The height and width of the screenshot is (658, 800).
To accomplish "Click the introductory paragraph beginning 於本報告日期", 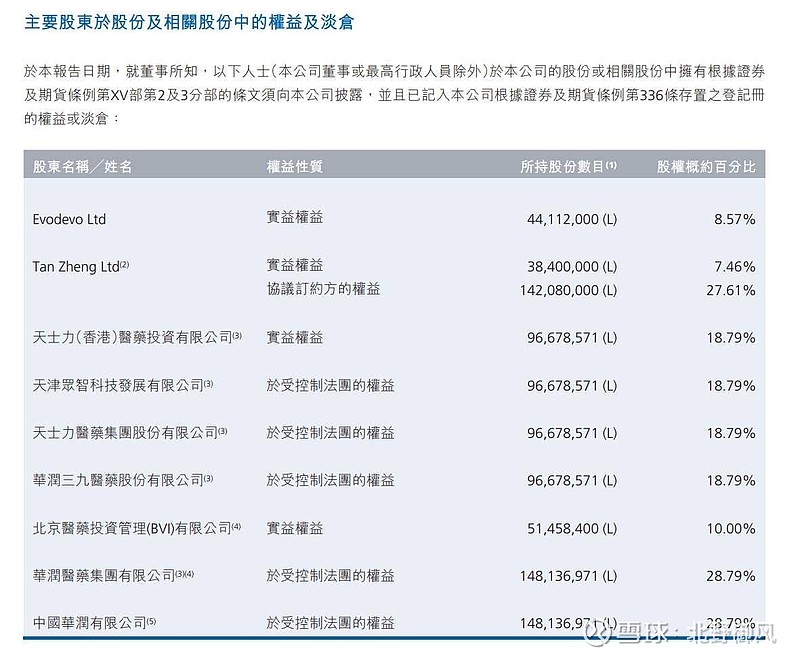I will point(394,95).
